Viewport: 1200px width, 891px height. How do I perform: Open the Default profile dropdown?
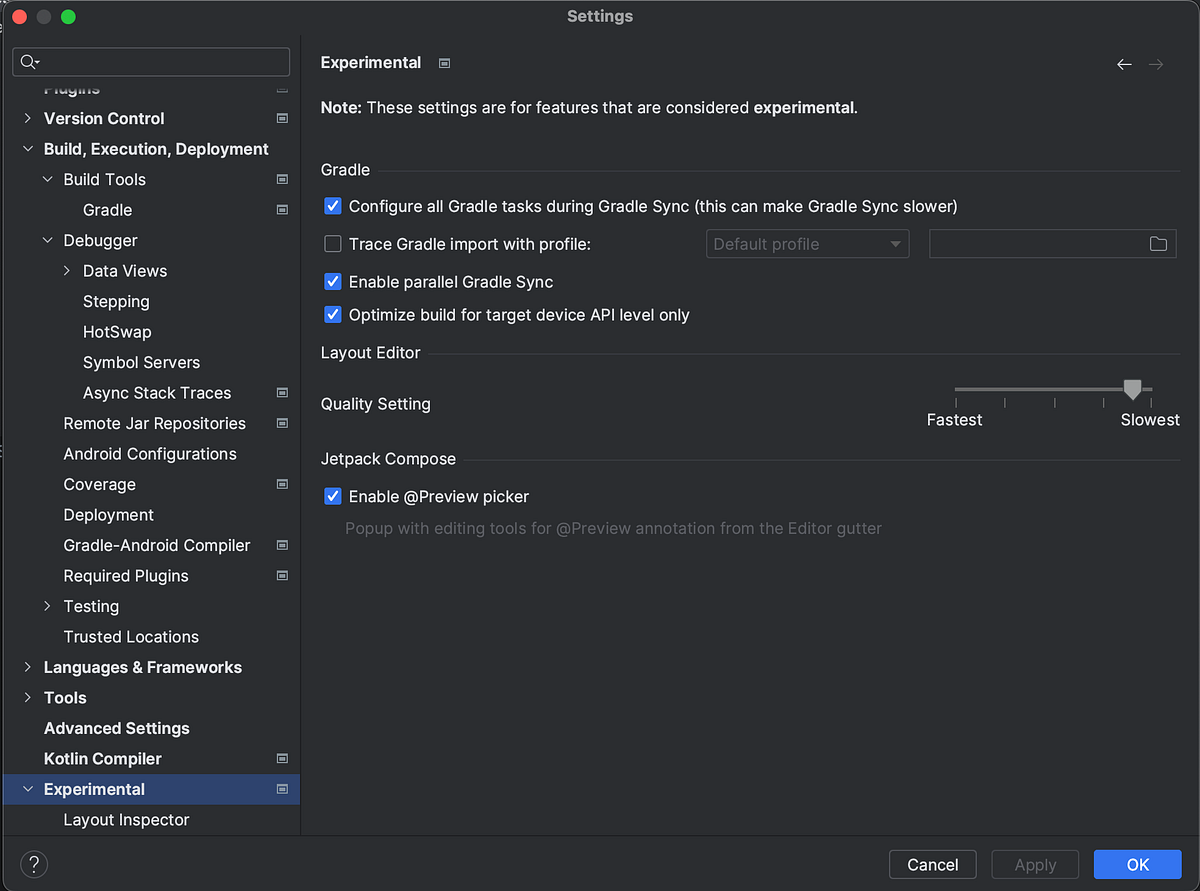click(x=807, y=244)
